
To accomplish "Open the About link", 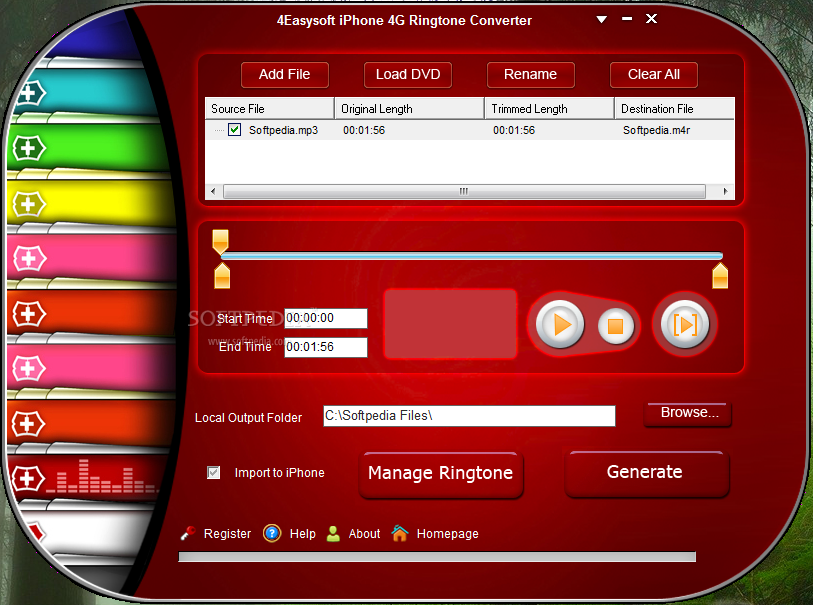I will 364,533.
